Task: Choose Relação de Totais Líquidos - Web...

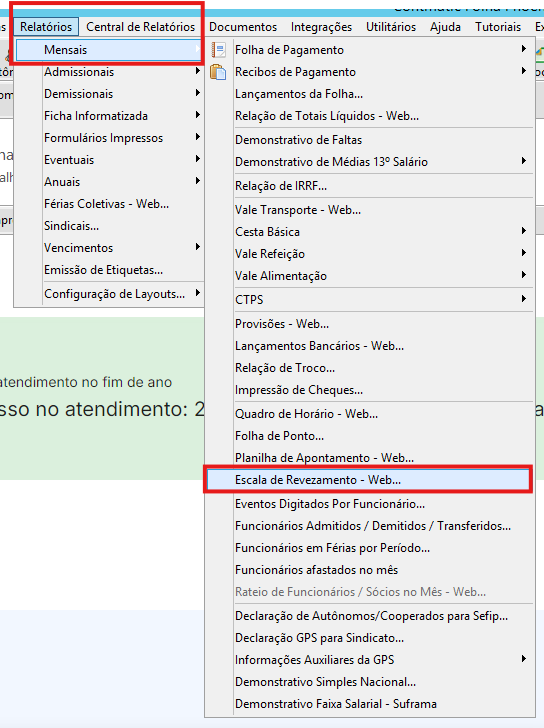Action: click(370, 116)
